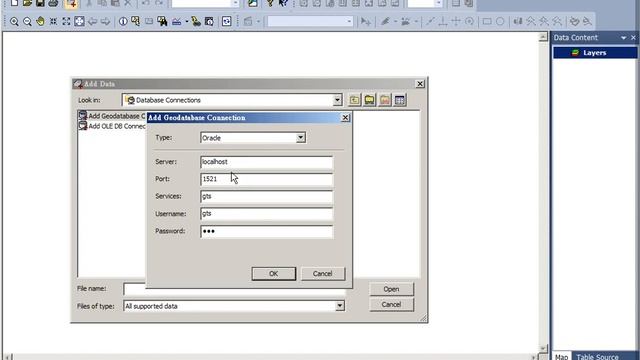
Task: Click the File name input field
Action: (234, 289)
